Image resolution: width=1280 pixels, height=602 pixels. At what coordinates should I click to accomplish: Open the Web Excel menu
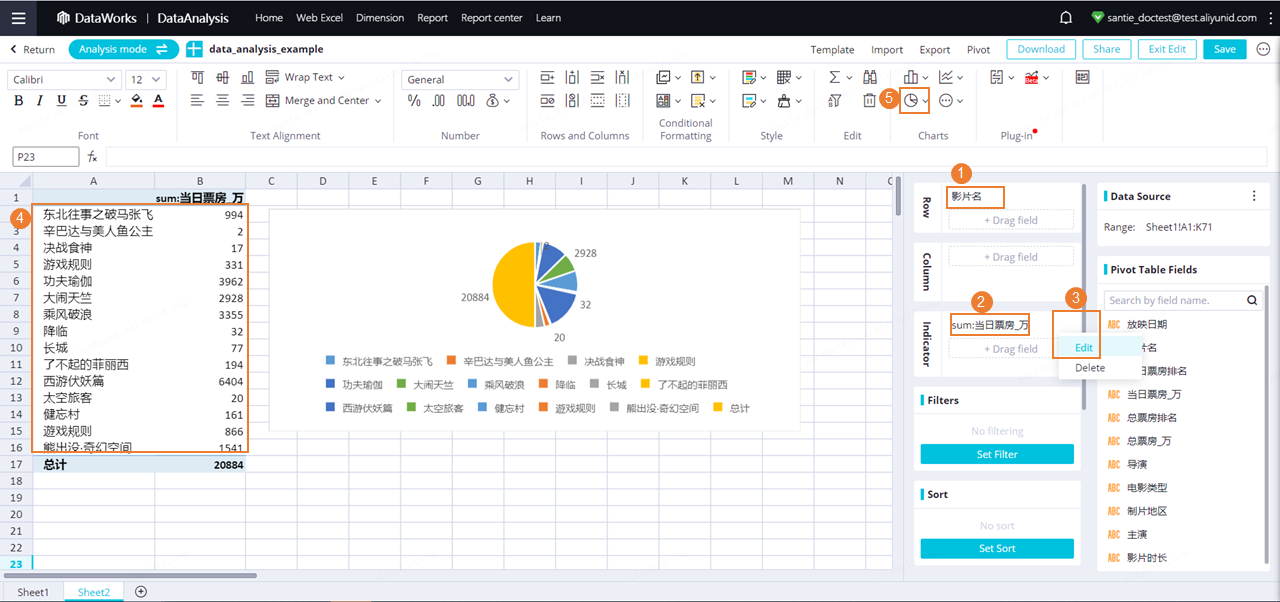coord(320,18)
